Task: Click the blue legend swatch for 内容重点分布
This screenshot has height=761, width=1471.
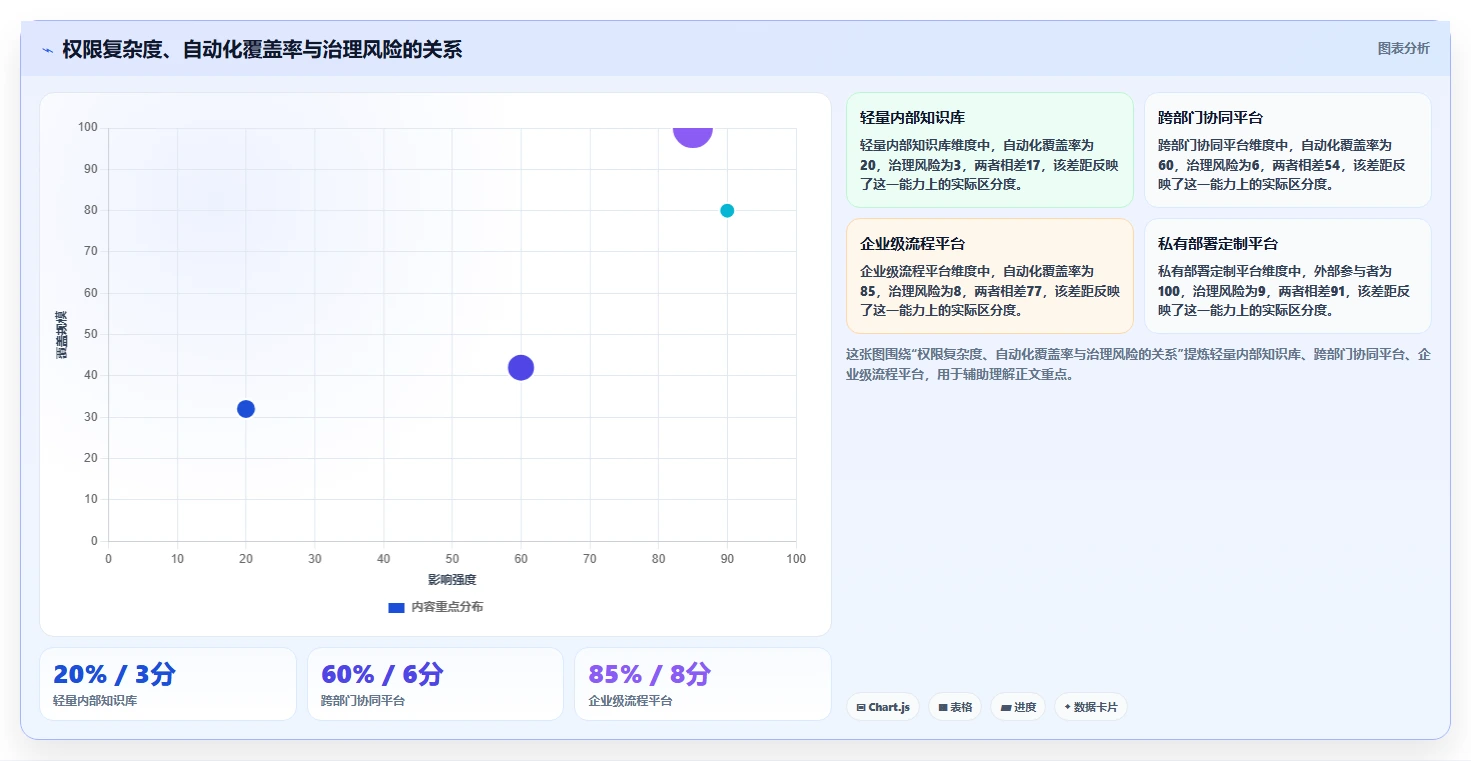Action: [396, 607]
